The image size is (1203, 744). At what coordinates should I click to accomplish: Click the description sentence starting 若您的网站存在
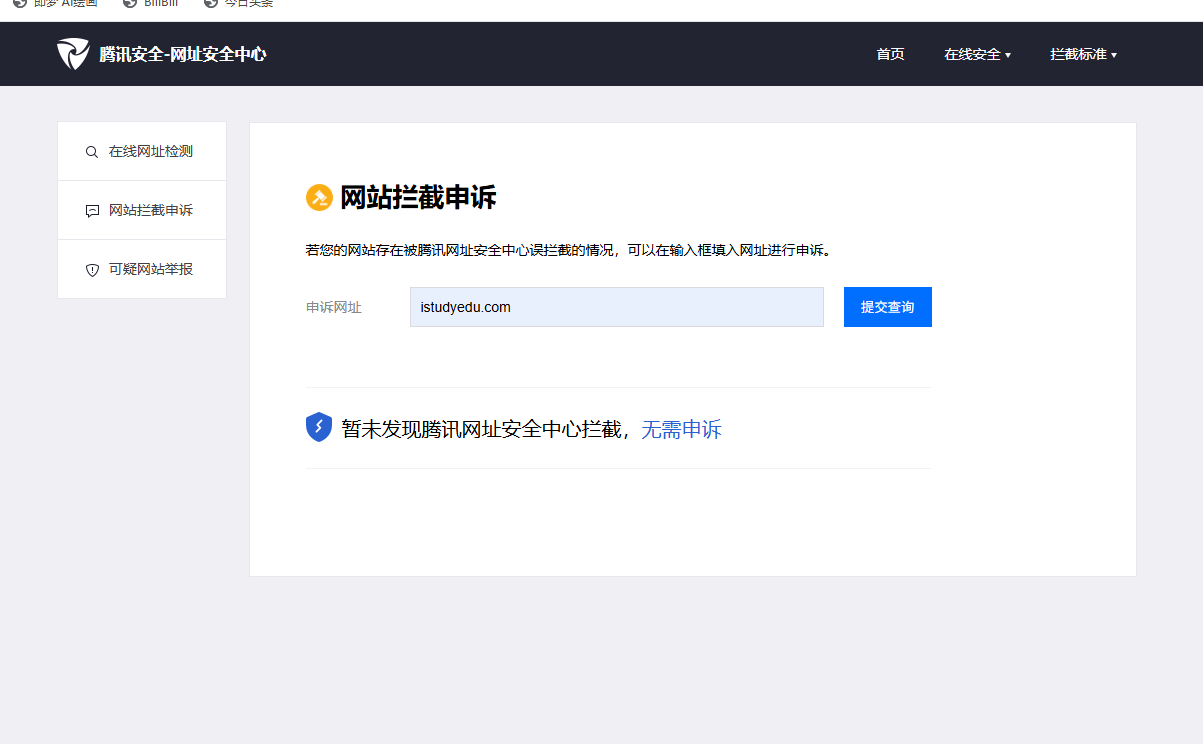click(568, 250)
